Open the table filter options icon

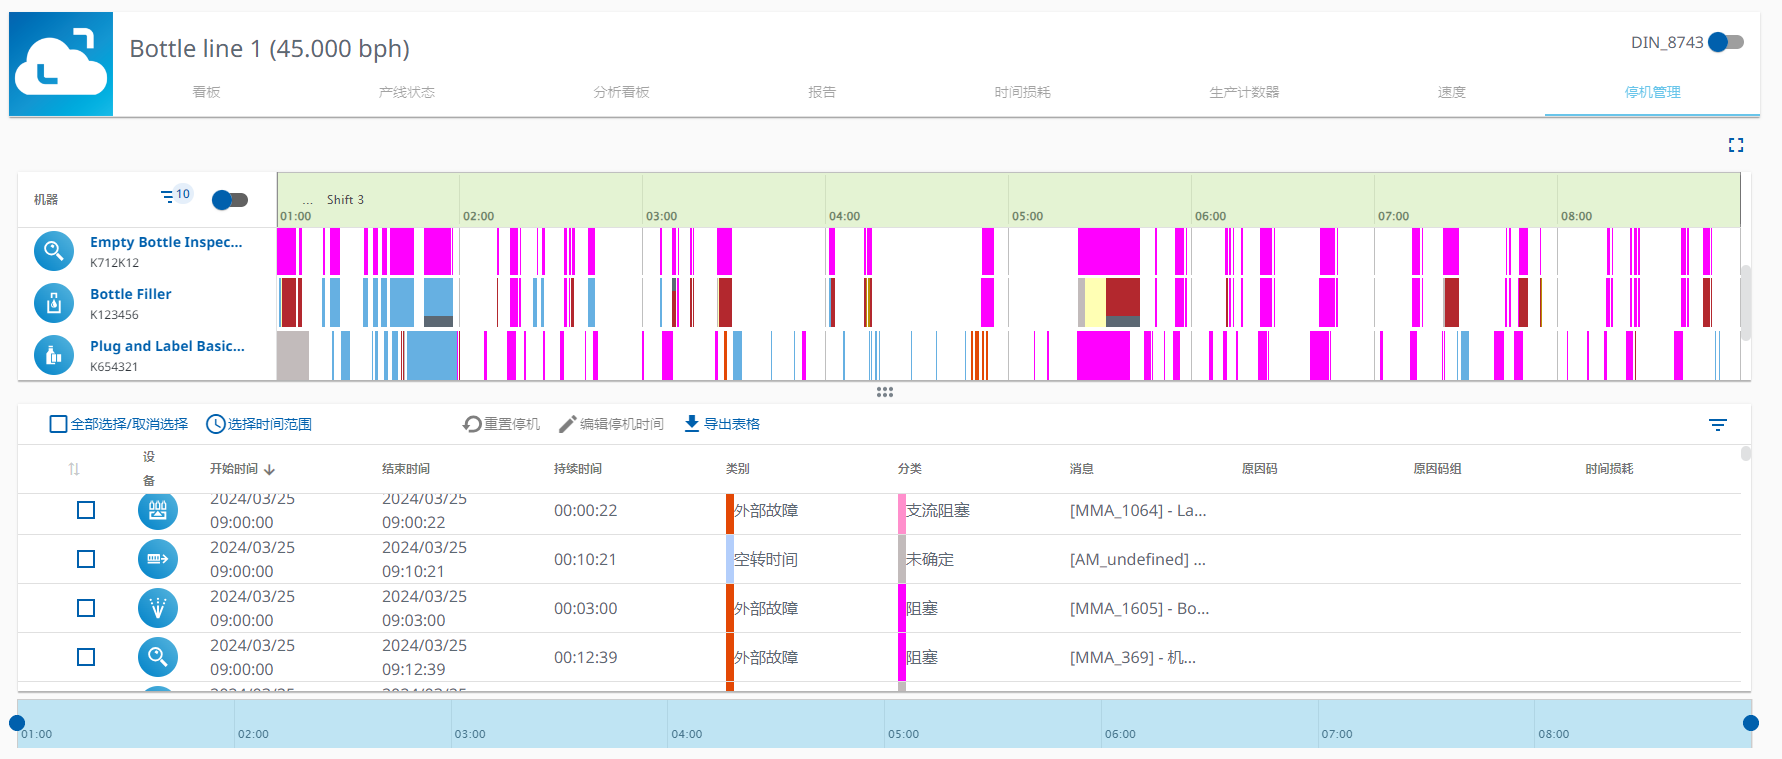coord(1718,425)
